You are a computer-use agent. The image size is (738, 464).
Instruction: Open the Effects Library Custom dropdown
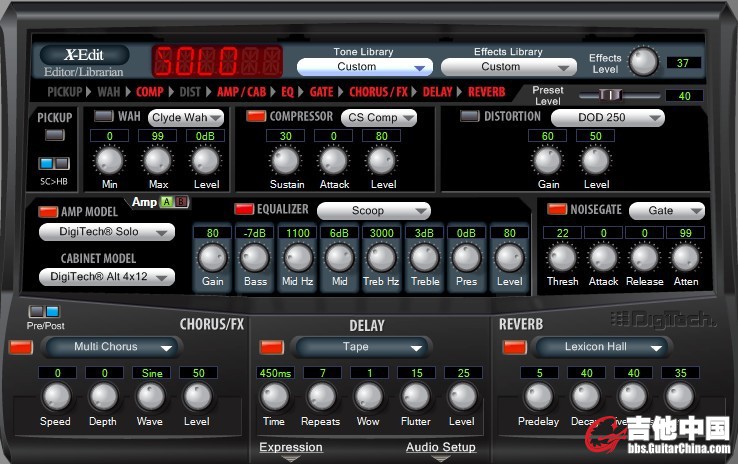509,67
